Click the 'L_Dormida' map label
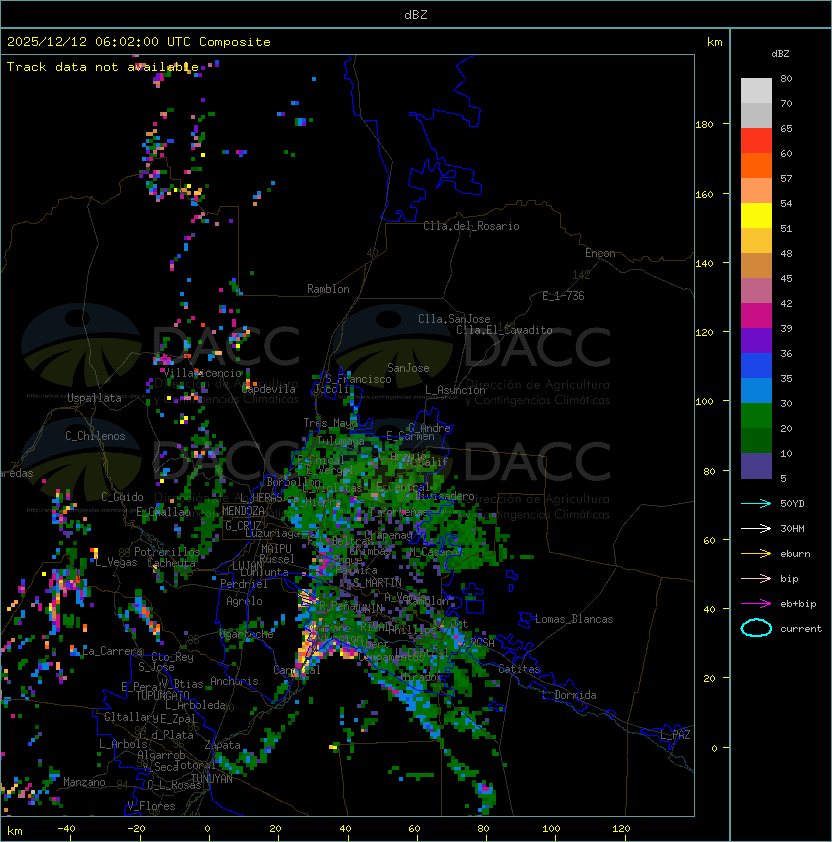The image size is (832, 842). pos(569,695)
